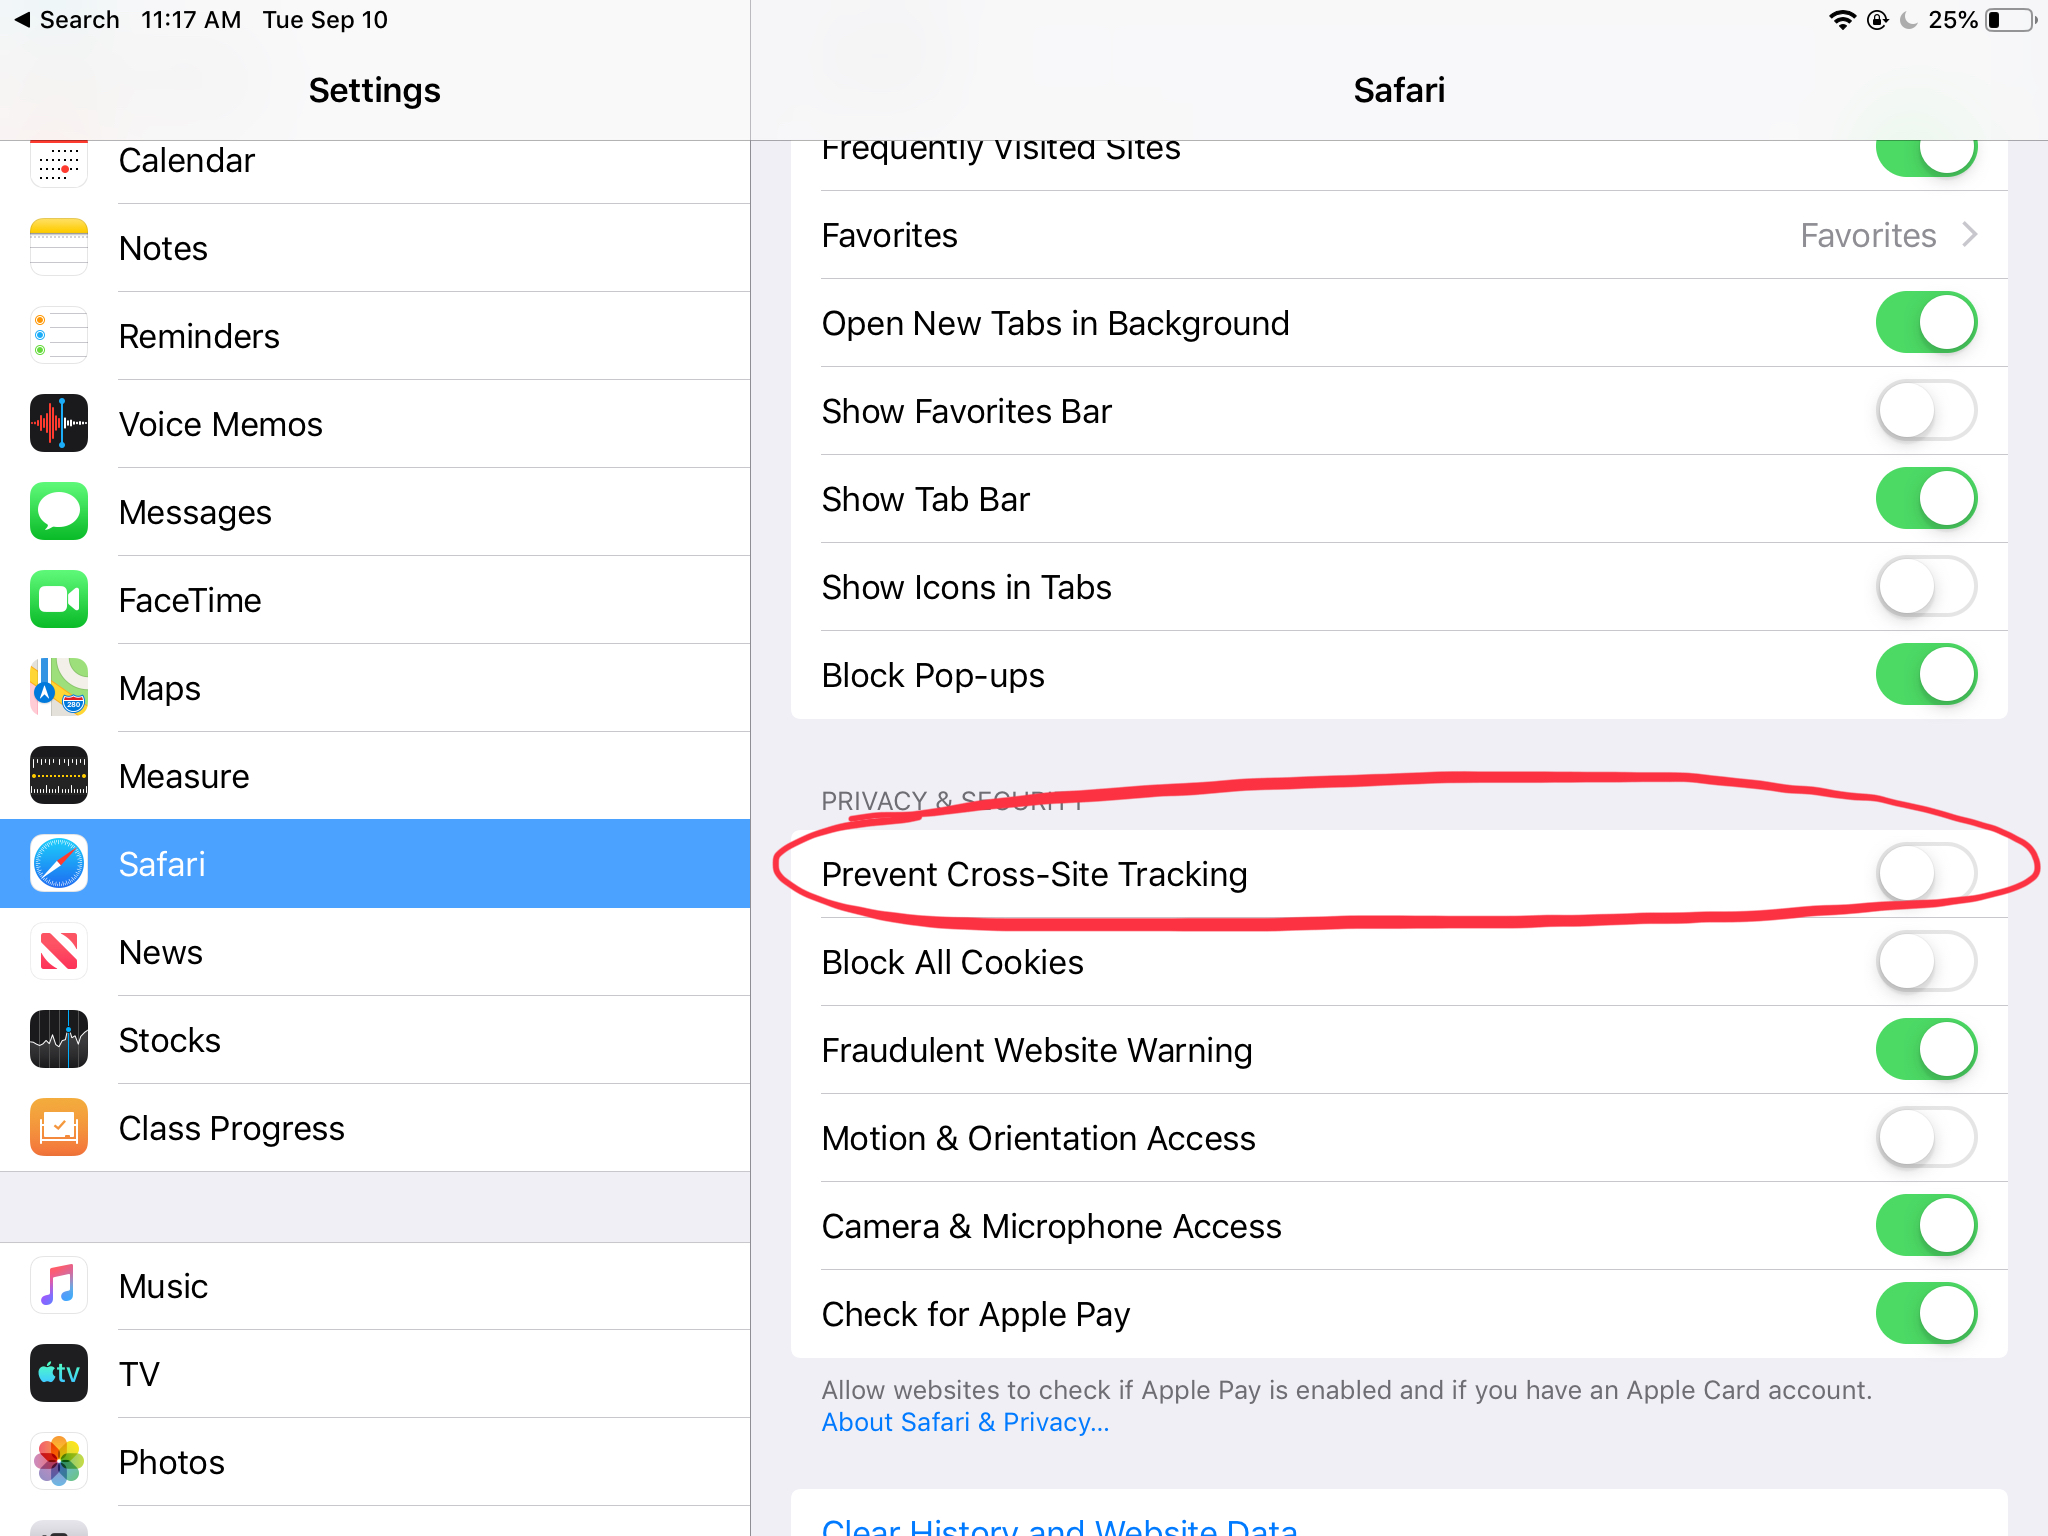This screenshot has width=2048, height=1536.
Task: Disable Block Pop-ups switch
Action: point(1926,675)
